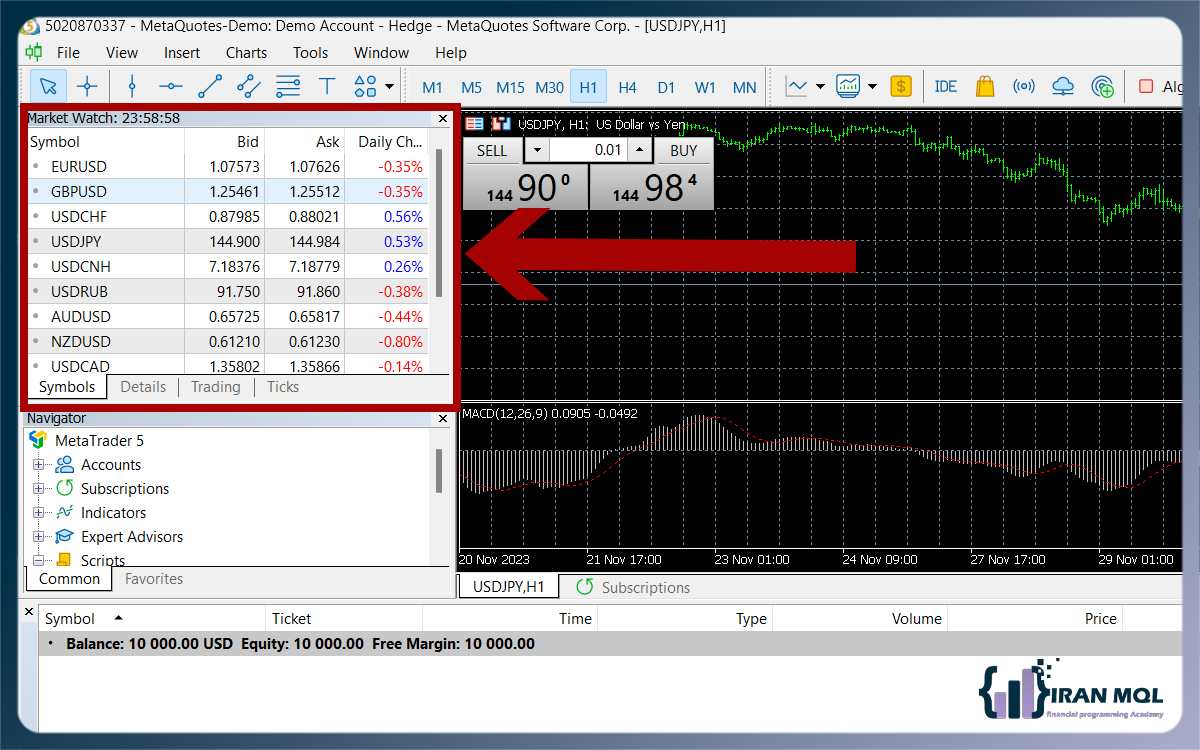1200x750 pixels.
Task: Select the Fibonacci retracement tool
Action: (x=288, y=87)
